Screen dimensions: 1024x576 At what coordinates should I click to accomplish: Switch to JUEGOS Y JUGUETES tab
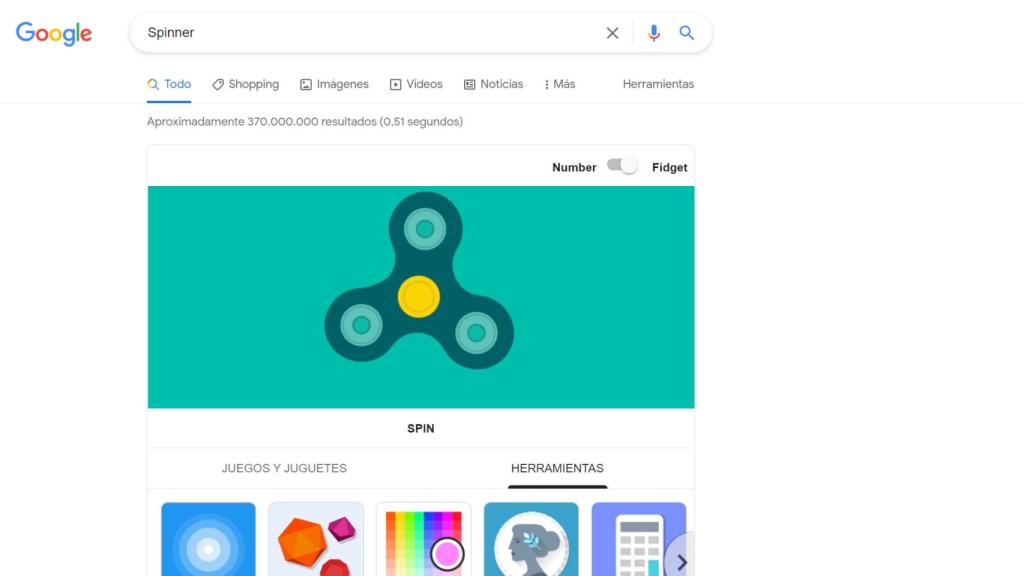(x=284, y=468)
